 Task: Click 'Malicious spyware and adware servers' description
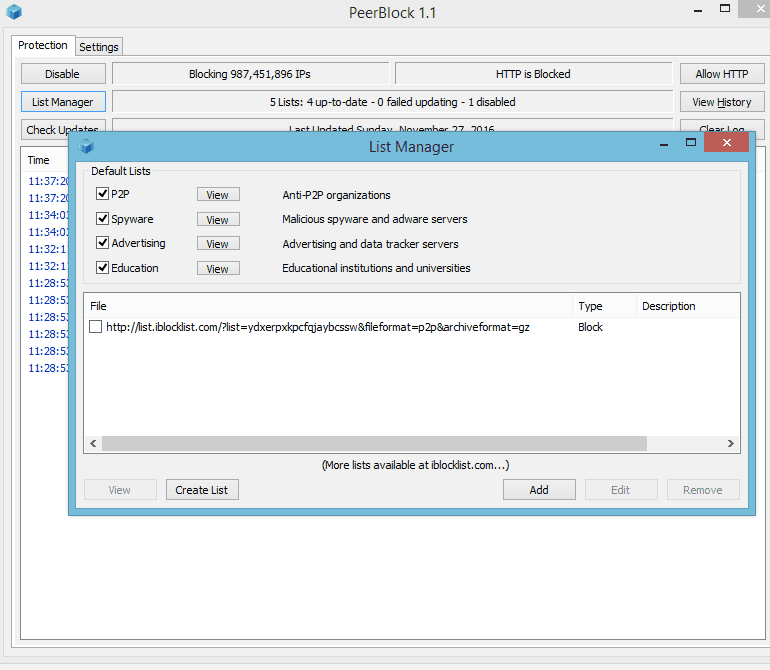coord(375,219)
